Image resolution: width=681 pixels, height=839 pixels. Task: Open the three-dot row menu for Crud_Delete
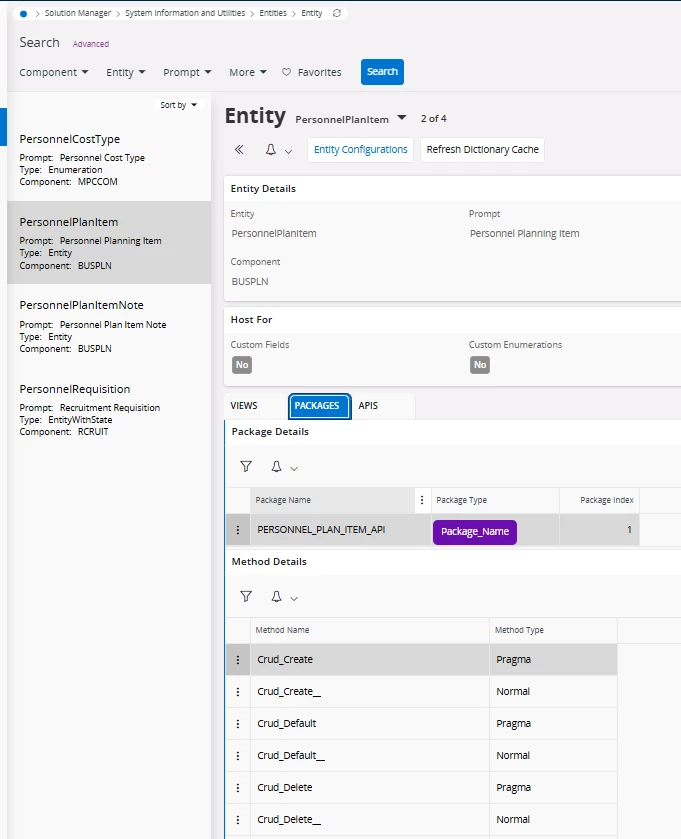238,788
